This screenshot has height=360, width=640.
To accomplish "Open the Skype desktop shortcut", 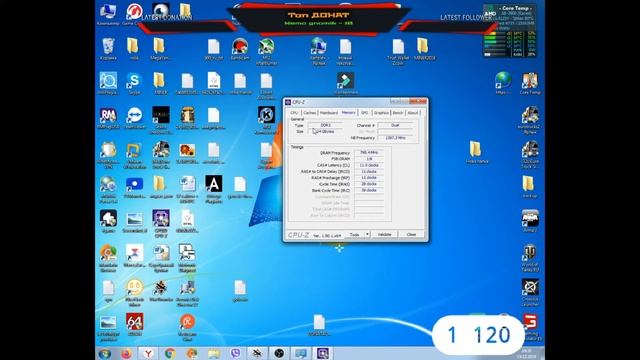I will click(x=134, y=84).
